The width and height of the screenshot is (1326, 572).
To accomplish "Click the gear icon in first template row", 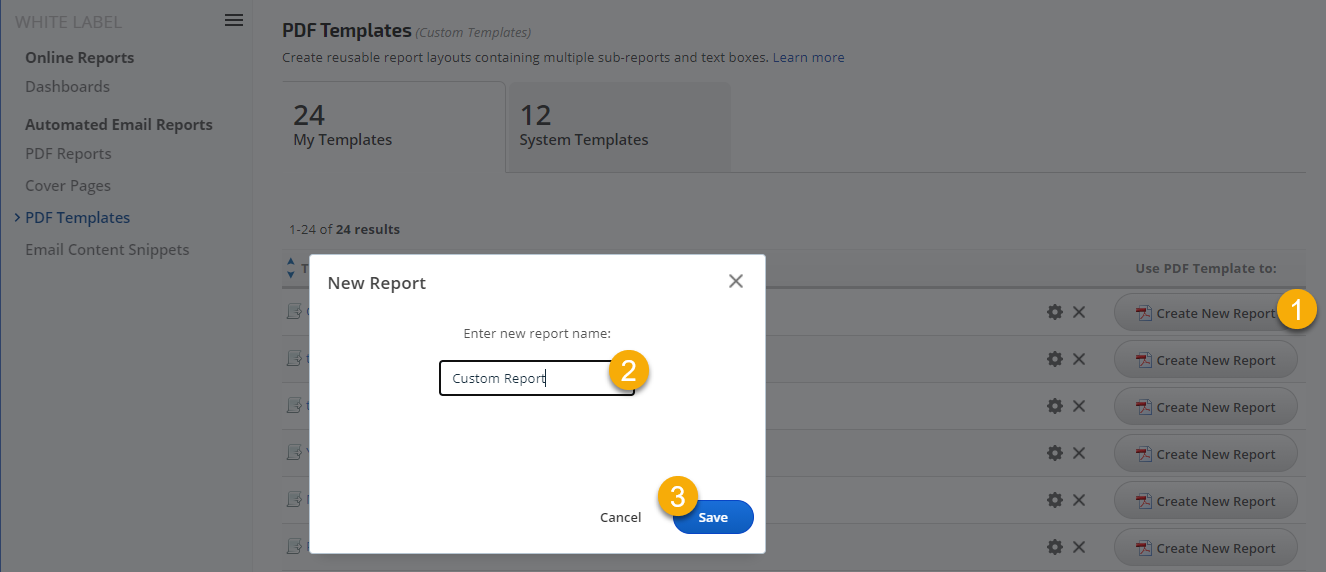I will (x=1054, y=313).
